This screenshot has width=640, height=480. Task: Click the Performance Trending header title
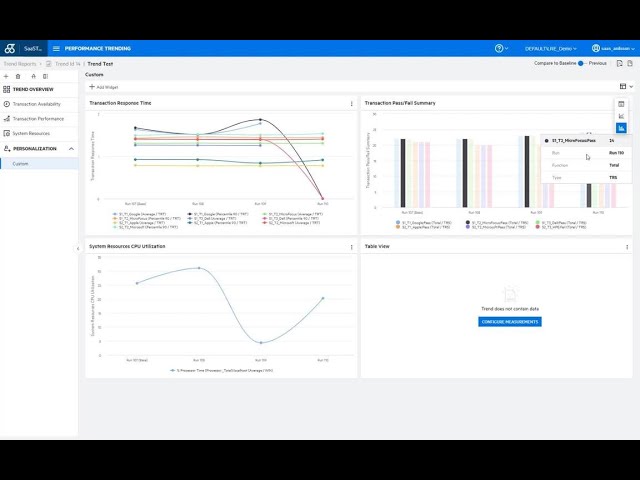pyautogui.click(x=98, y=49)
